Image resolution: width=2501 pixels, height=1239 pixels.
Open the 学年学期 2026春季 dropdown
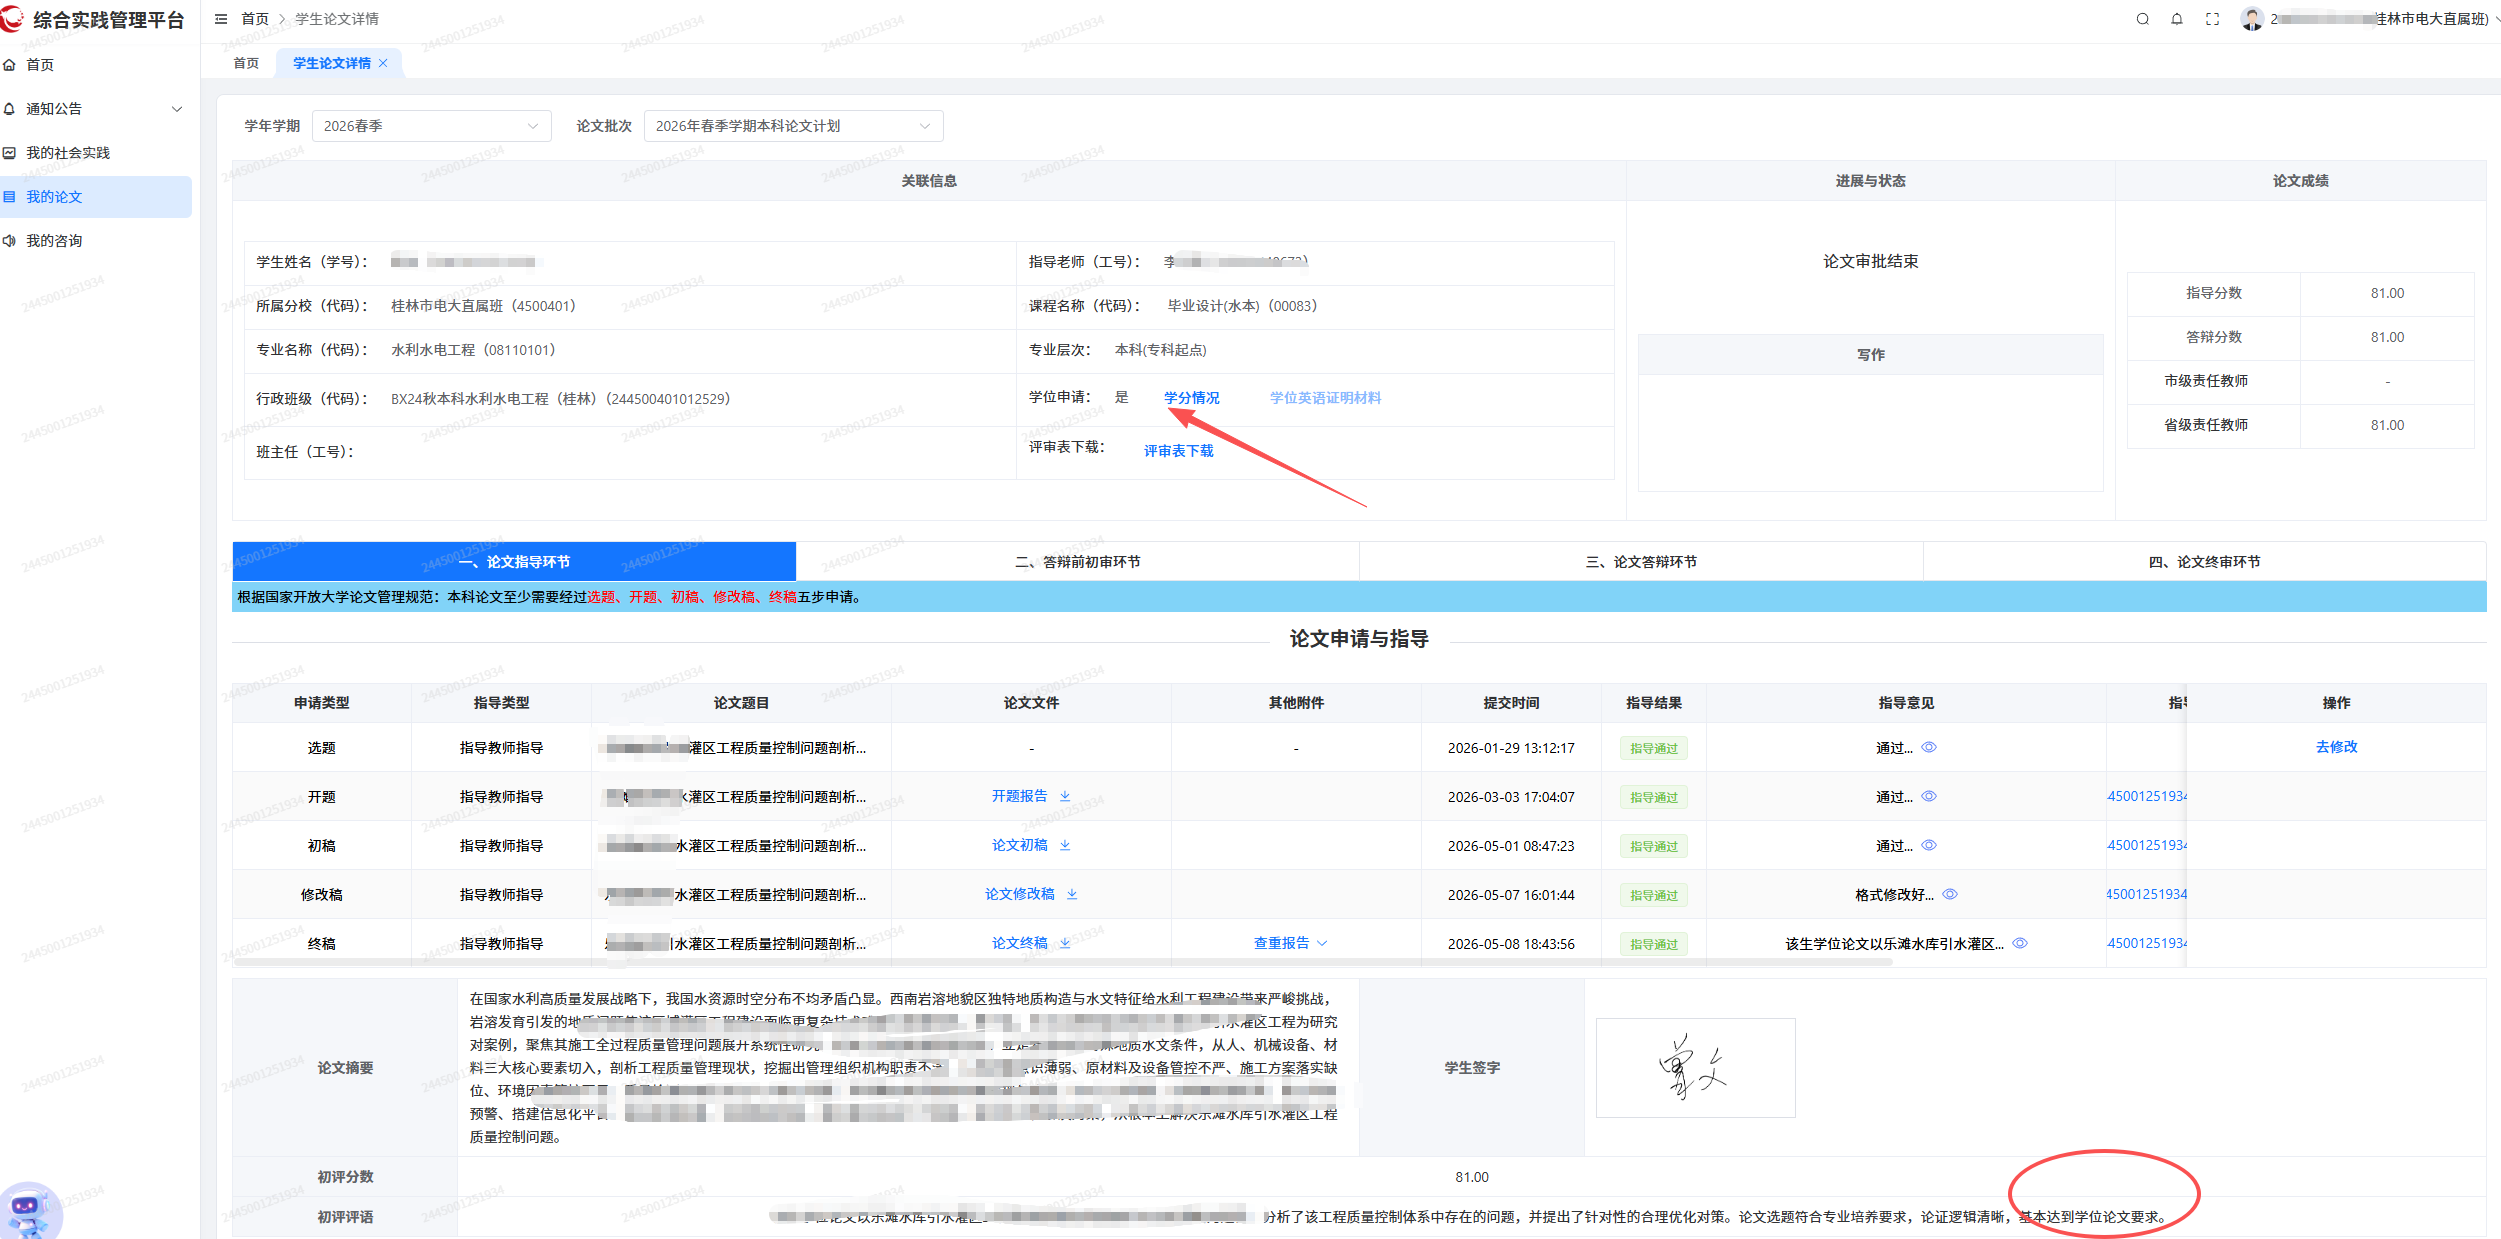click(432, 126)
